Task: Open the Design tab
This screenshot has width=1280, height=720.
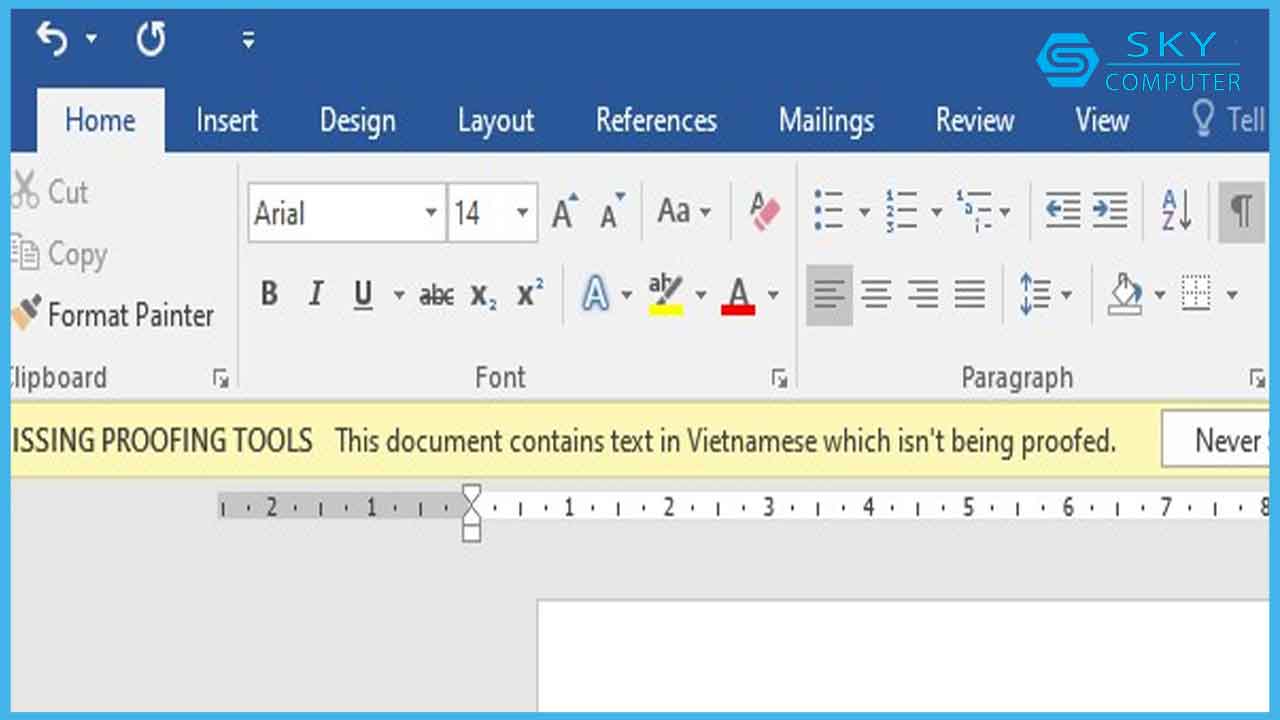Action: tap(357, 121)
